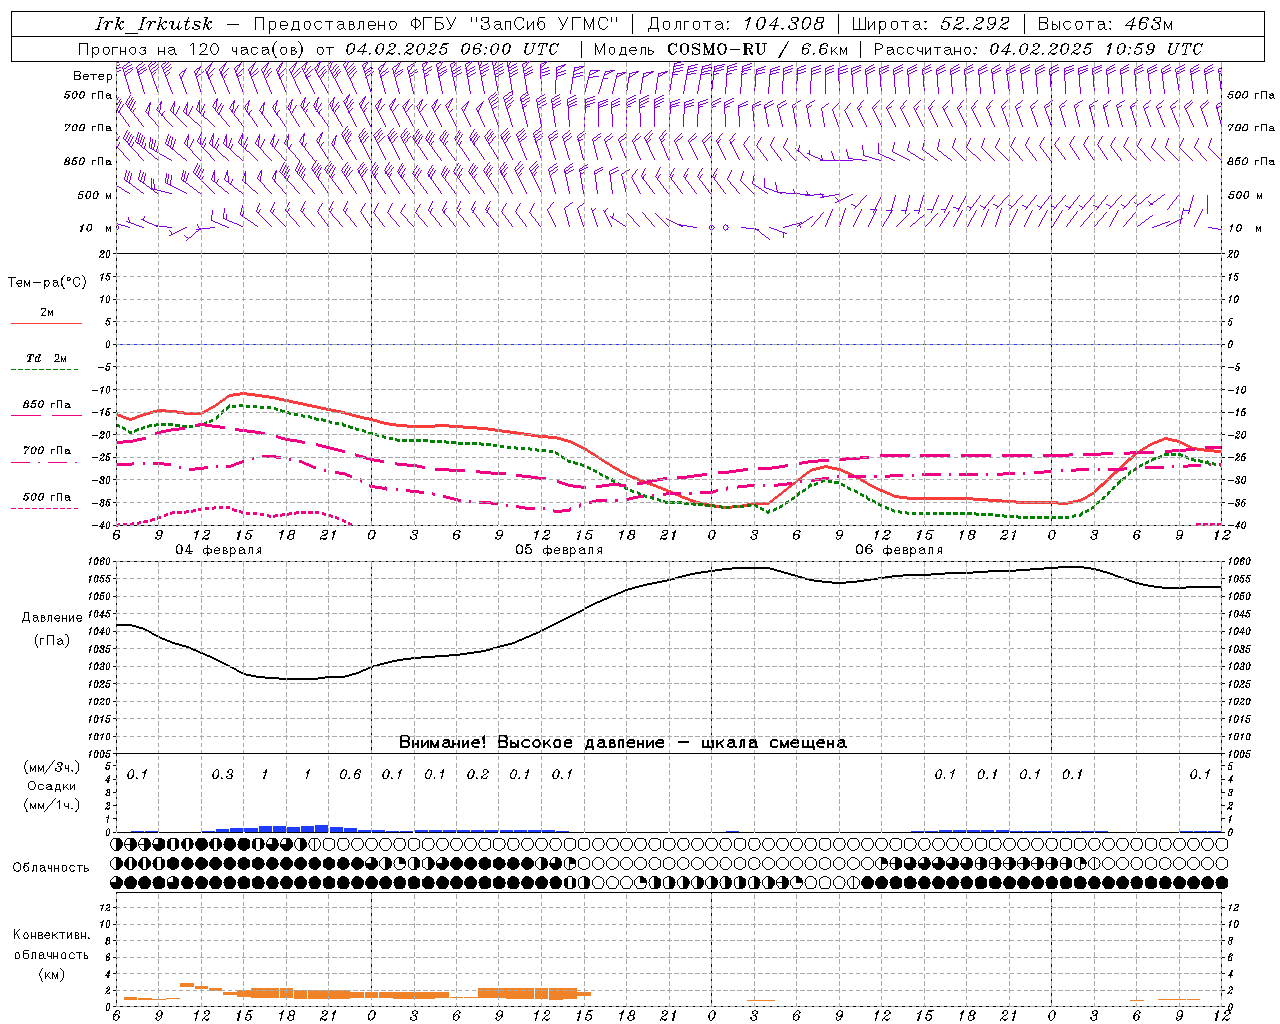1280x1024 pixels.
Task: Click the Осадки precipitation label
Action: point(52,786)
